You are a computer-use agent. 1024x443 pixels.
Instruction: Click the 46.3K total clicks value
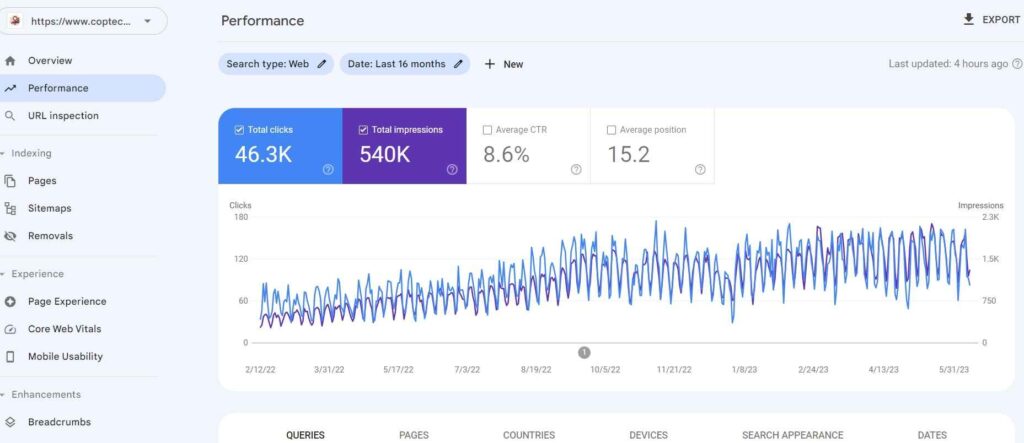click(x=263, y=155)
